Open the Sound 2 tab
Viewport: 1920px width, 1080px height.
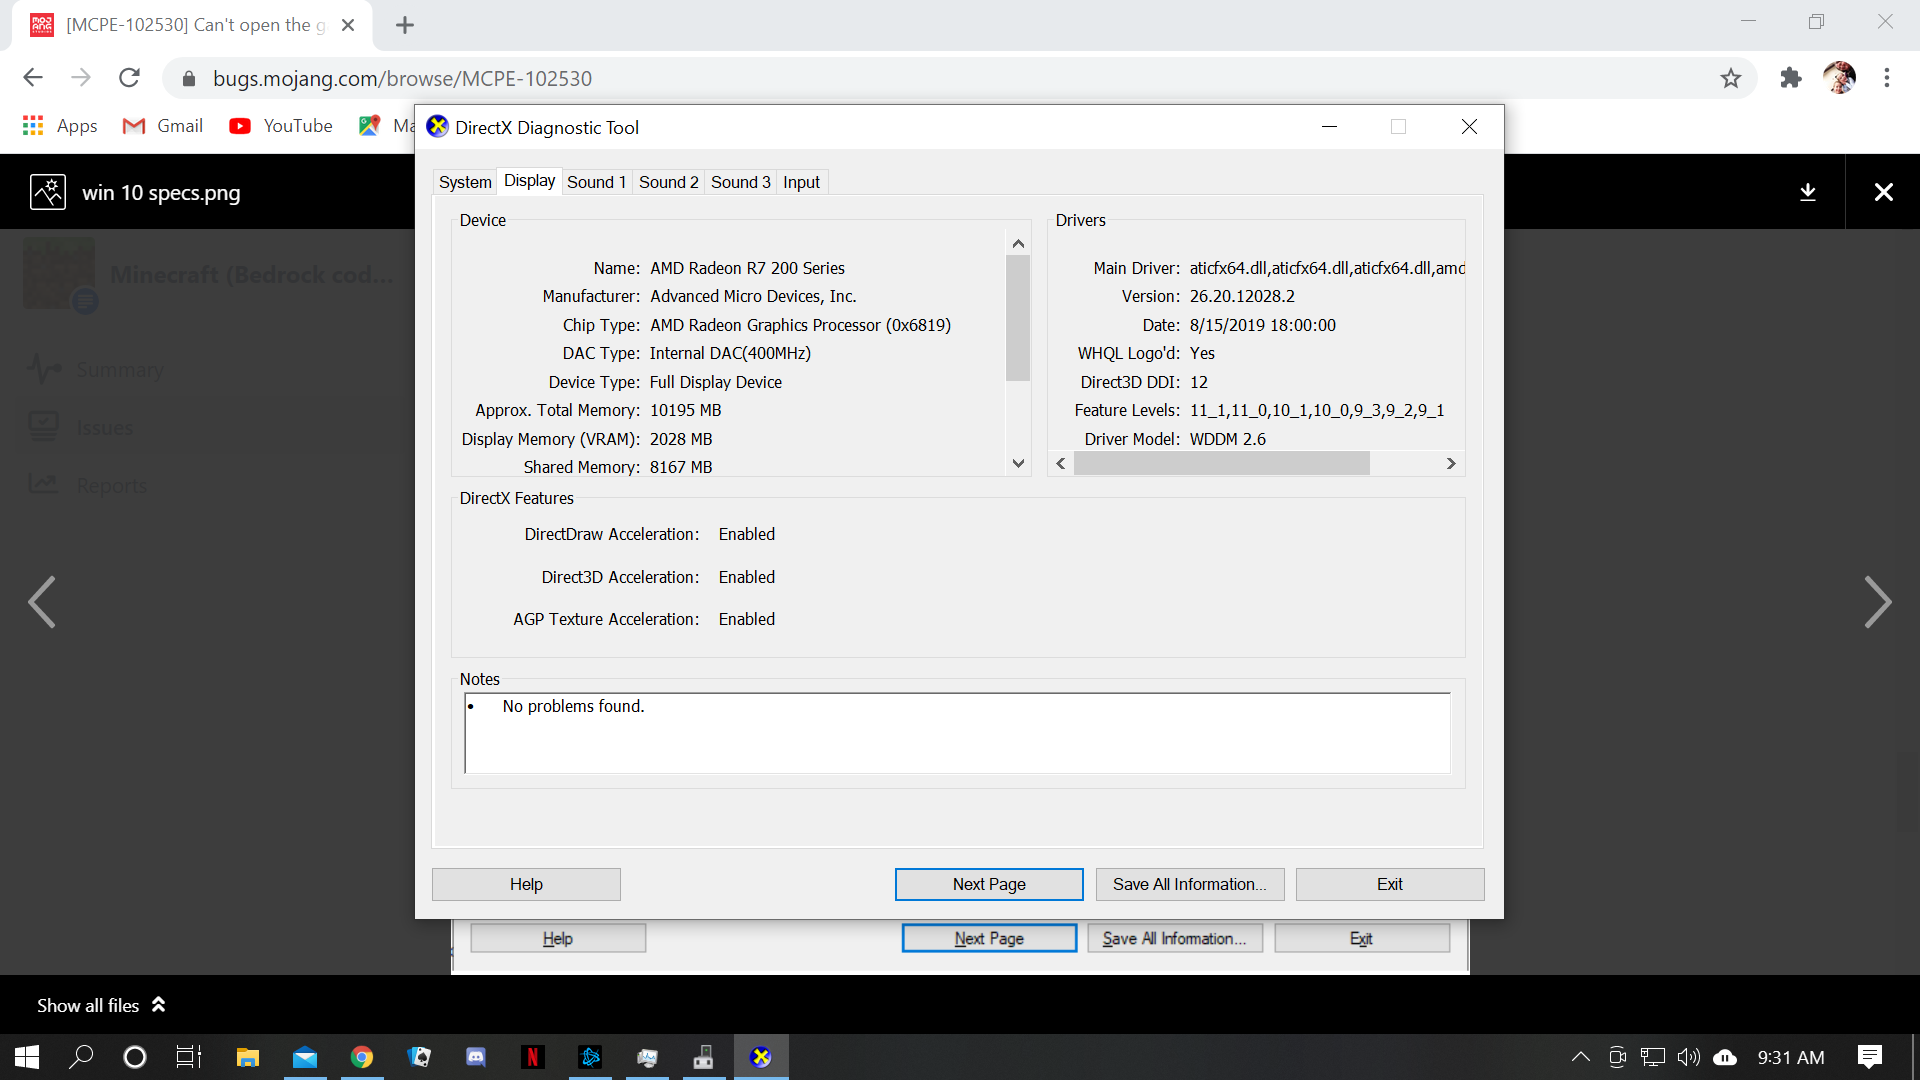(668, 182)
